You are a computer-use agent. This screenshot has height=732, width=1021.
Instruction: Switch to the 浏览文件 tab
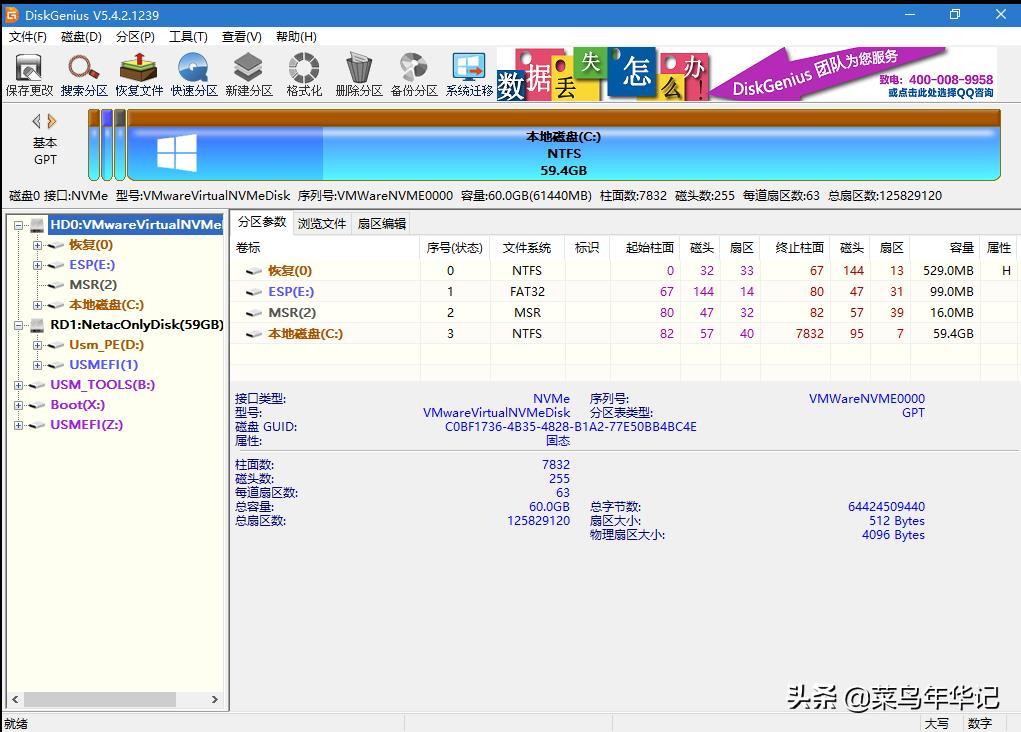pyautogui.click(x=321, y=223)
